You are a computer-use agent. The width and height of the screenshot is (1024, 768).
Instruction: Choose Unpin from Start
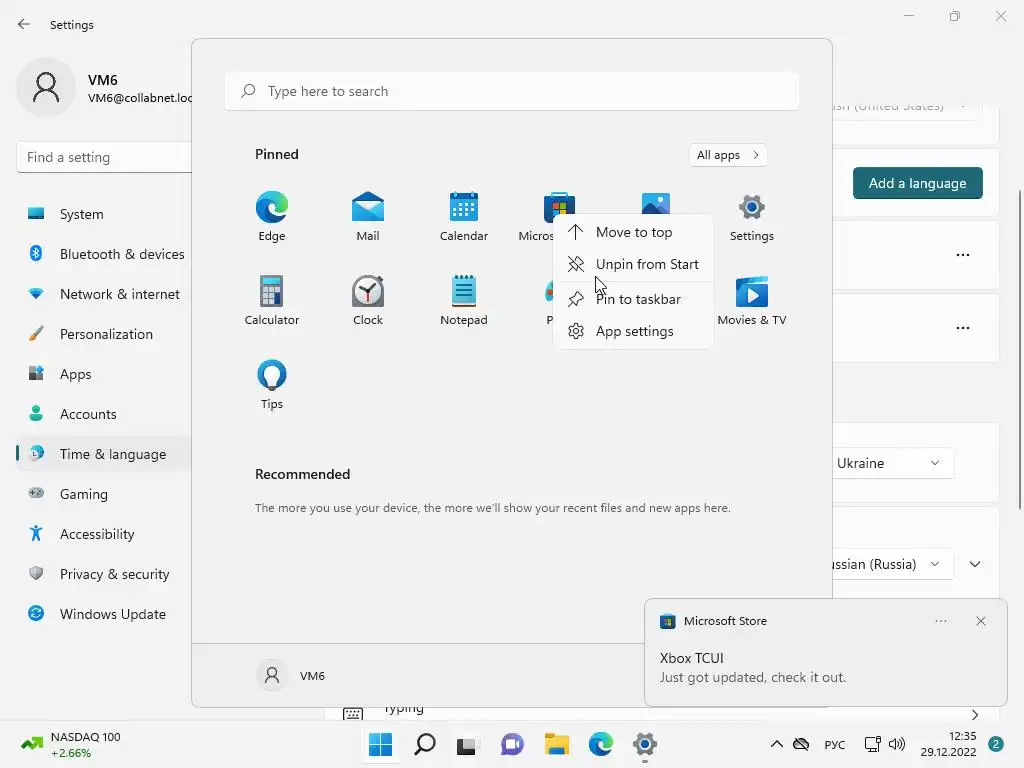click(633, 264)
